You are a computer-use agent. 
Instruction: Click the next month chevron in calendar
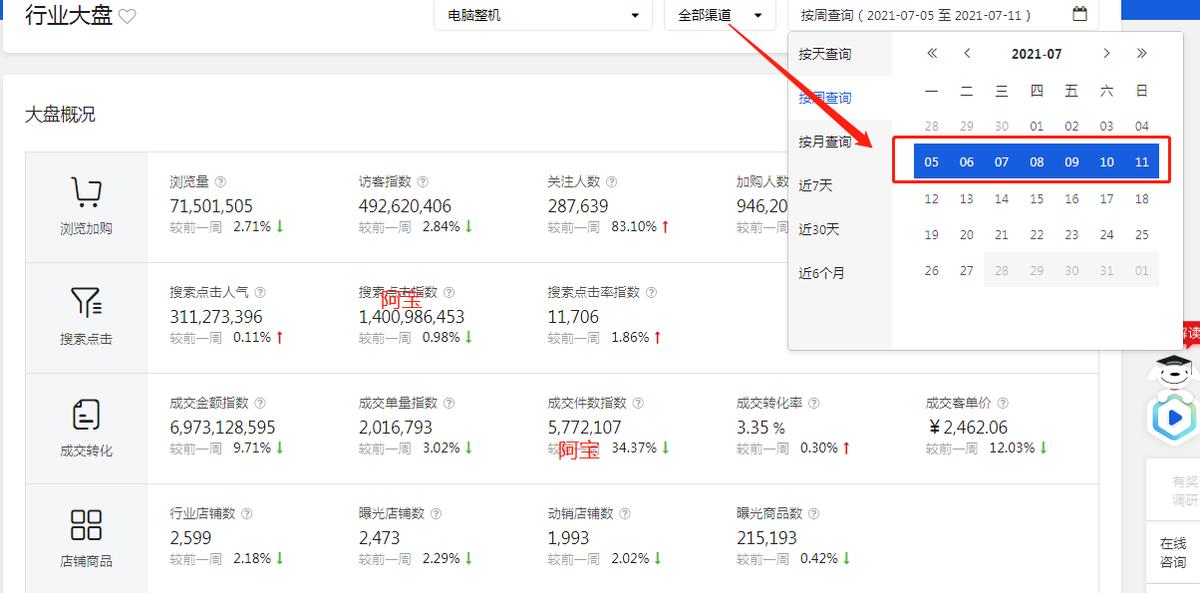(1106, 53)
